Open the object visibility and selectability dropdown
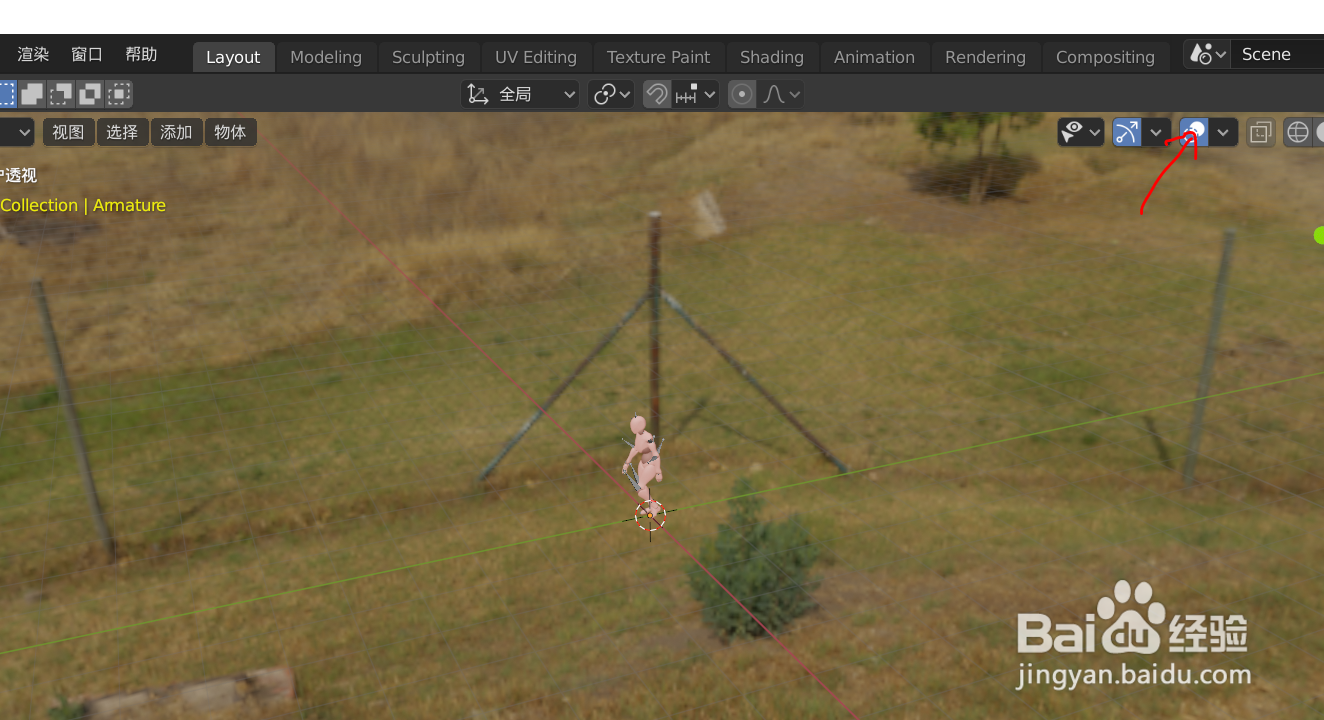 tap(1081, 132)
